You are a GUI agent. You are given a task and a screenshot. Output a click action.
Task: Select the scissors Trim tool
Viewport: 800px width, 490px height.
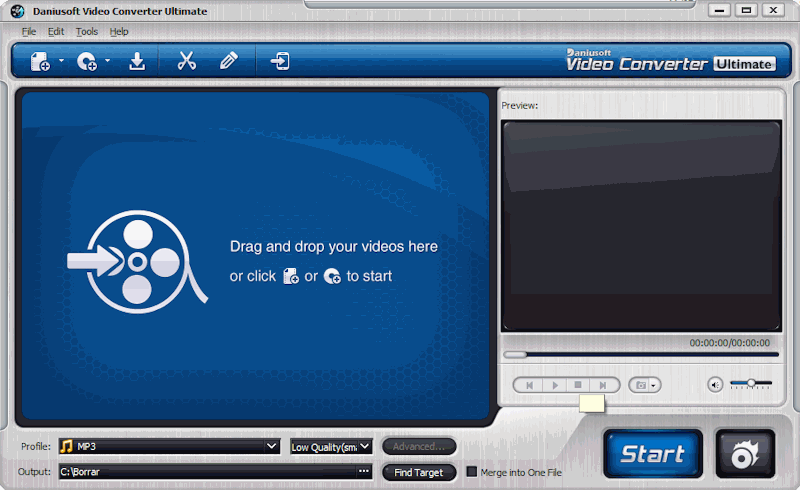click(x=187, y=61)
